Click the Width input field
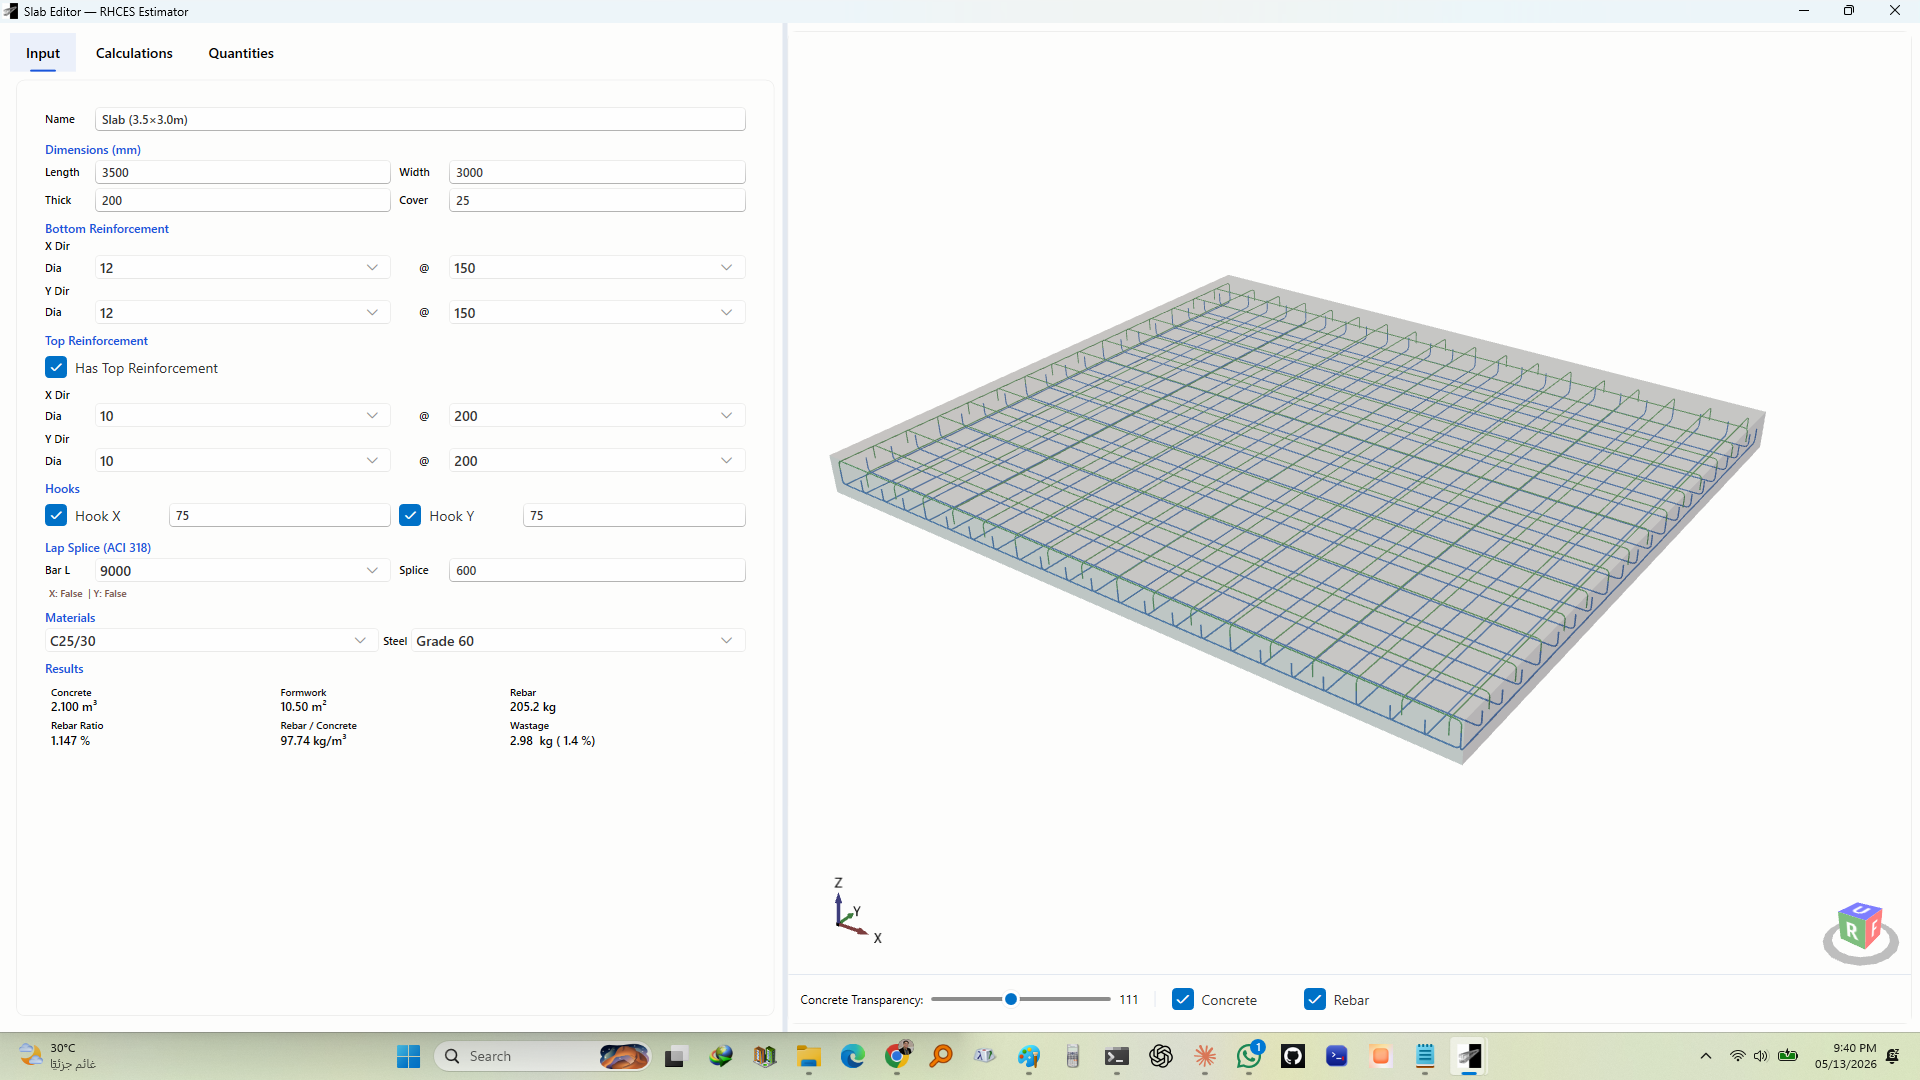Viewport: 1920px width, 1080px height. pos(597,172)
